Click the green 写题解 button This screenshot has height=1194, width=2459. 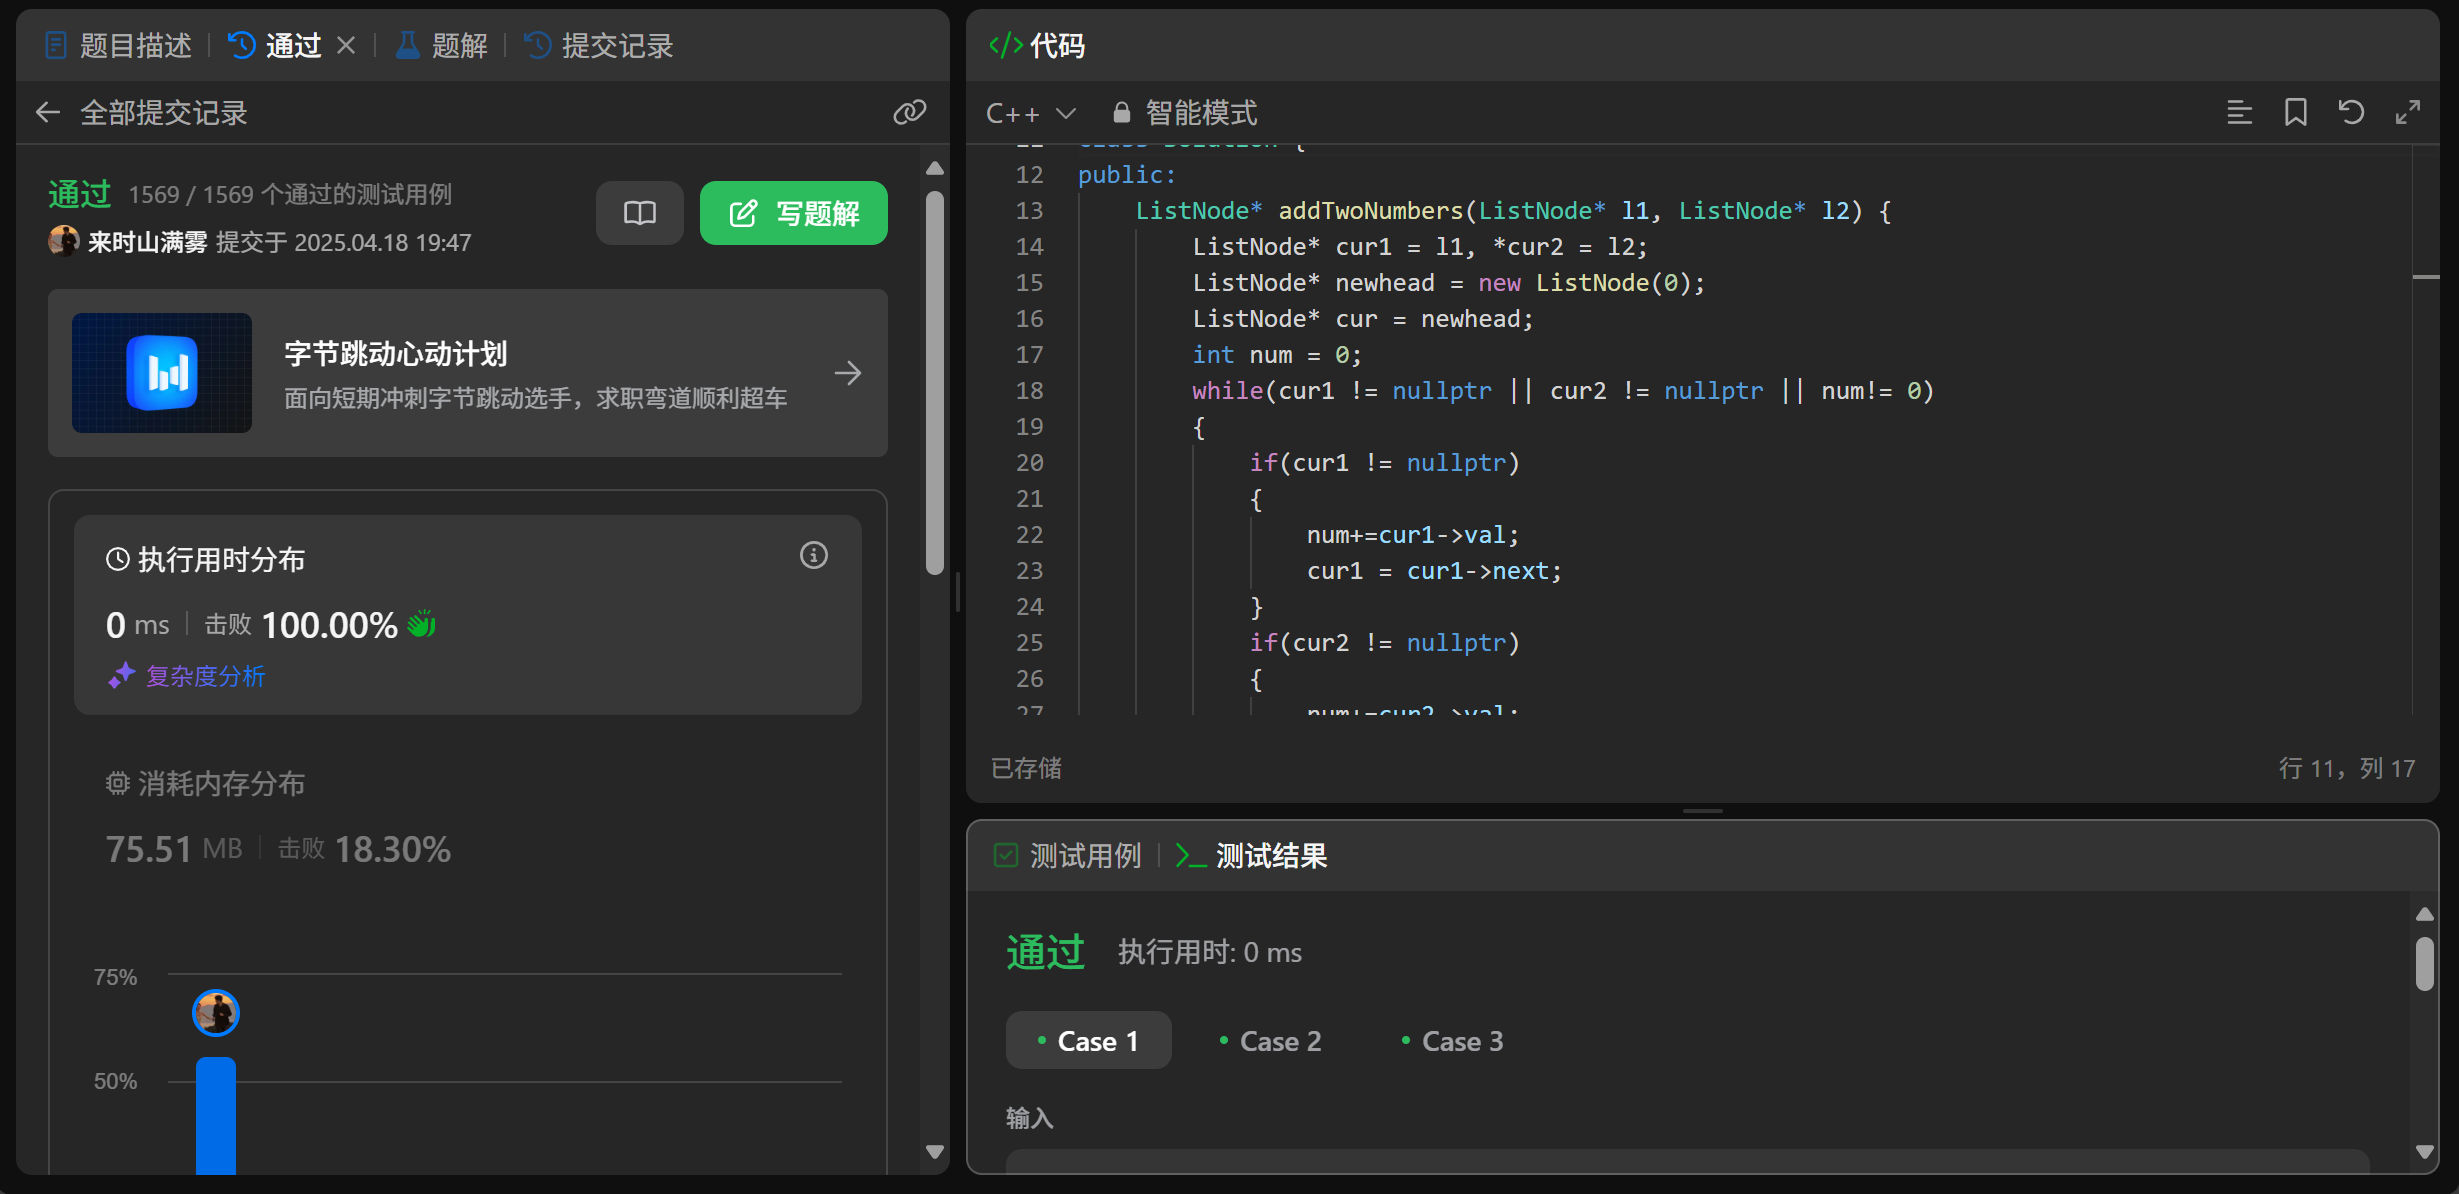coord(793,213)
